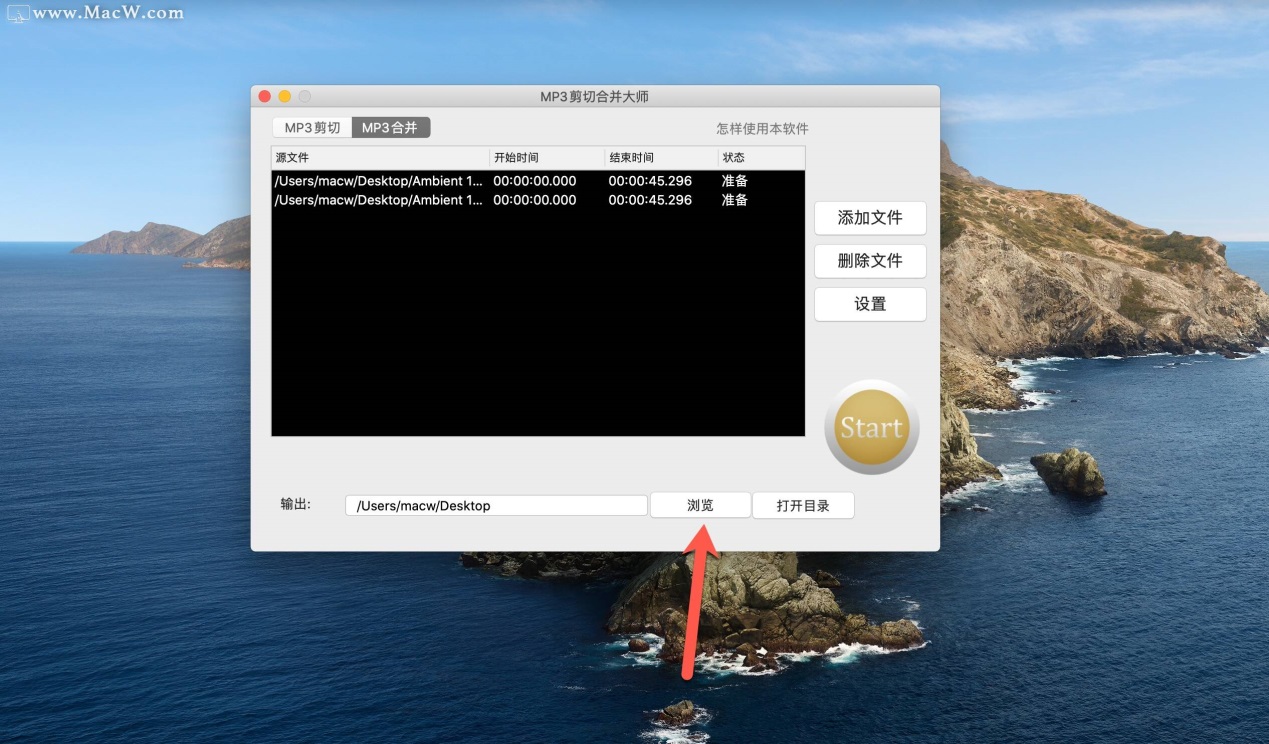Focus the 输出 path input field

tap(496, 506)
